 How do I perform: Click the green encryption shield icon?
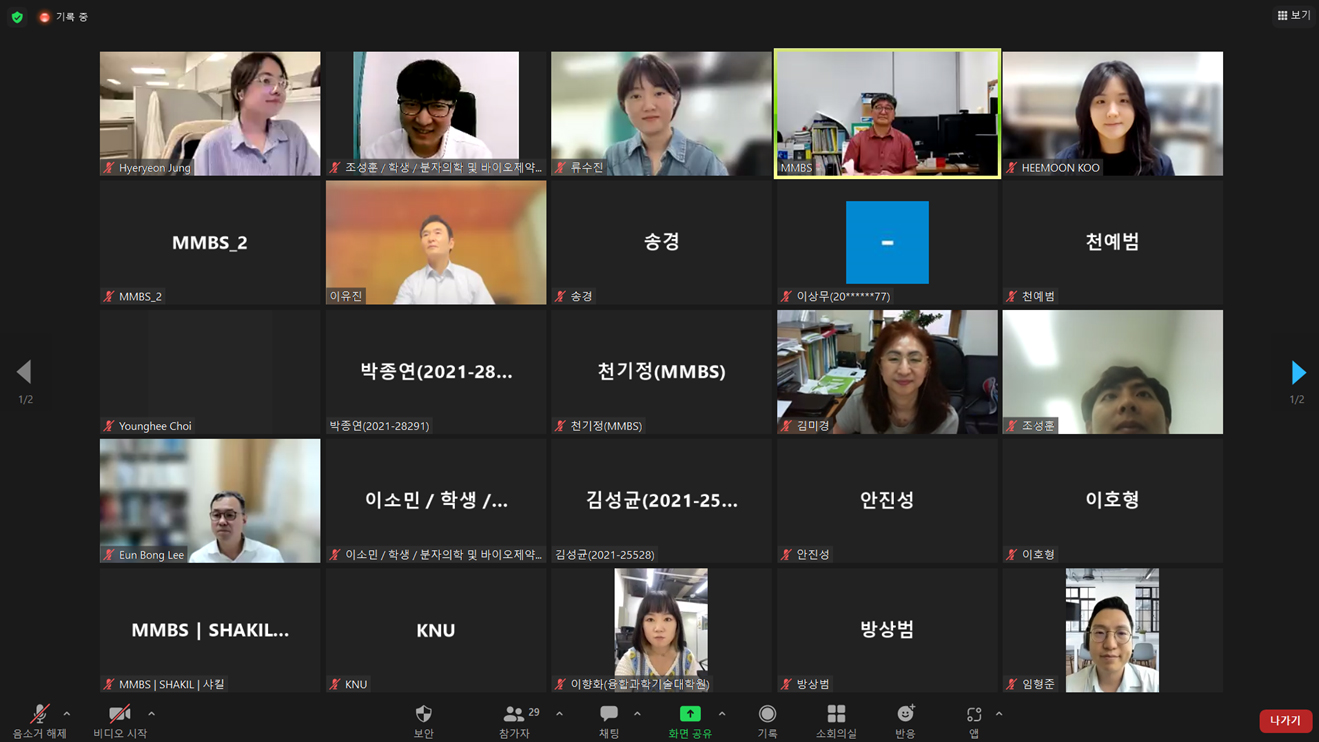pyautogui.click(x=17, y=17)
